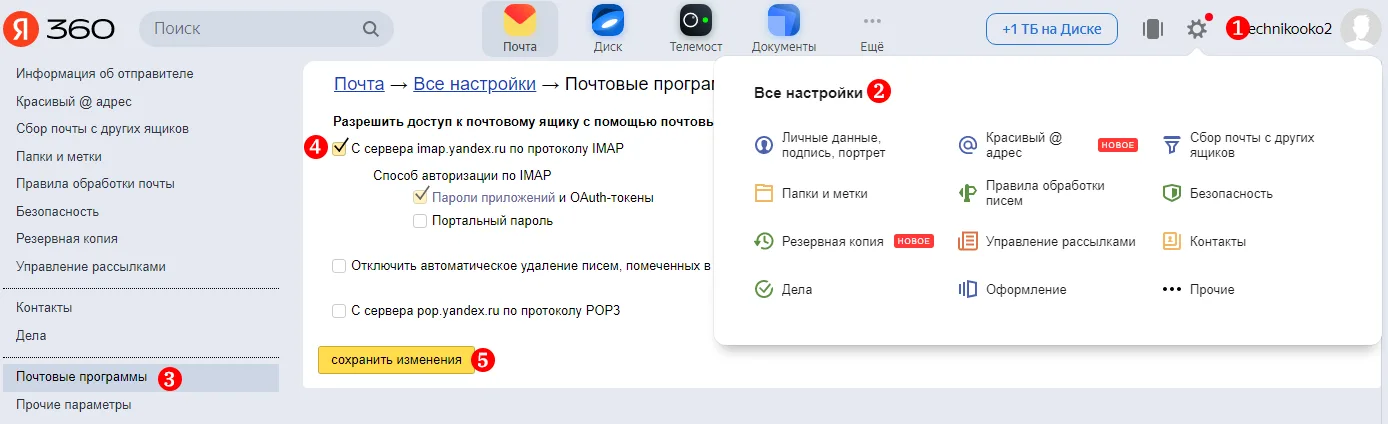The width and height of the screenshot is (1388, 424).
Task: Click the Яндекс 360 logo
Action: (58, 29)
